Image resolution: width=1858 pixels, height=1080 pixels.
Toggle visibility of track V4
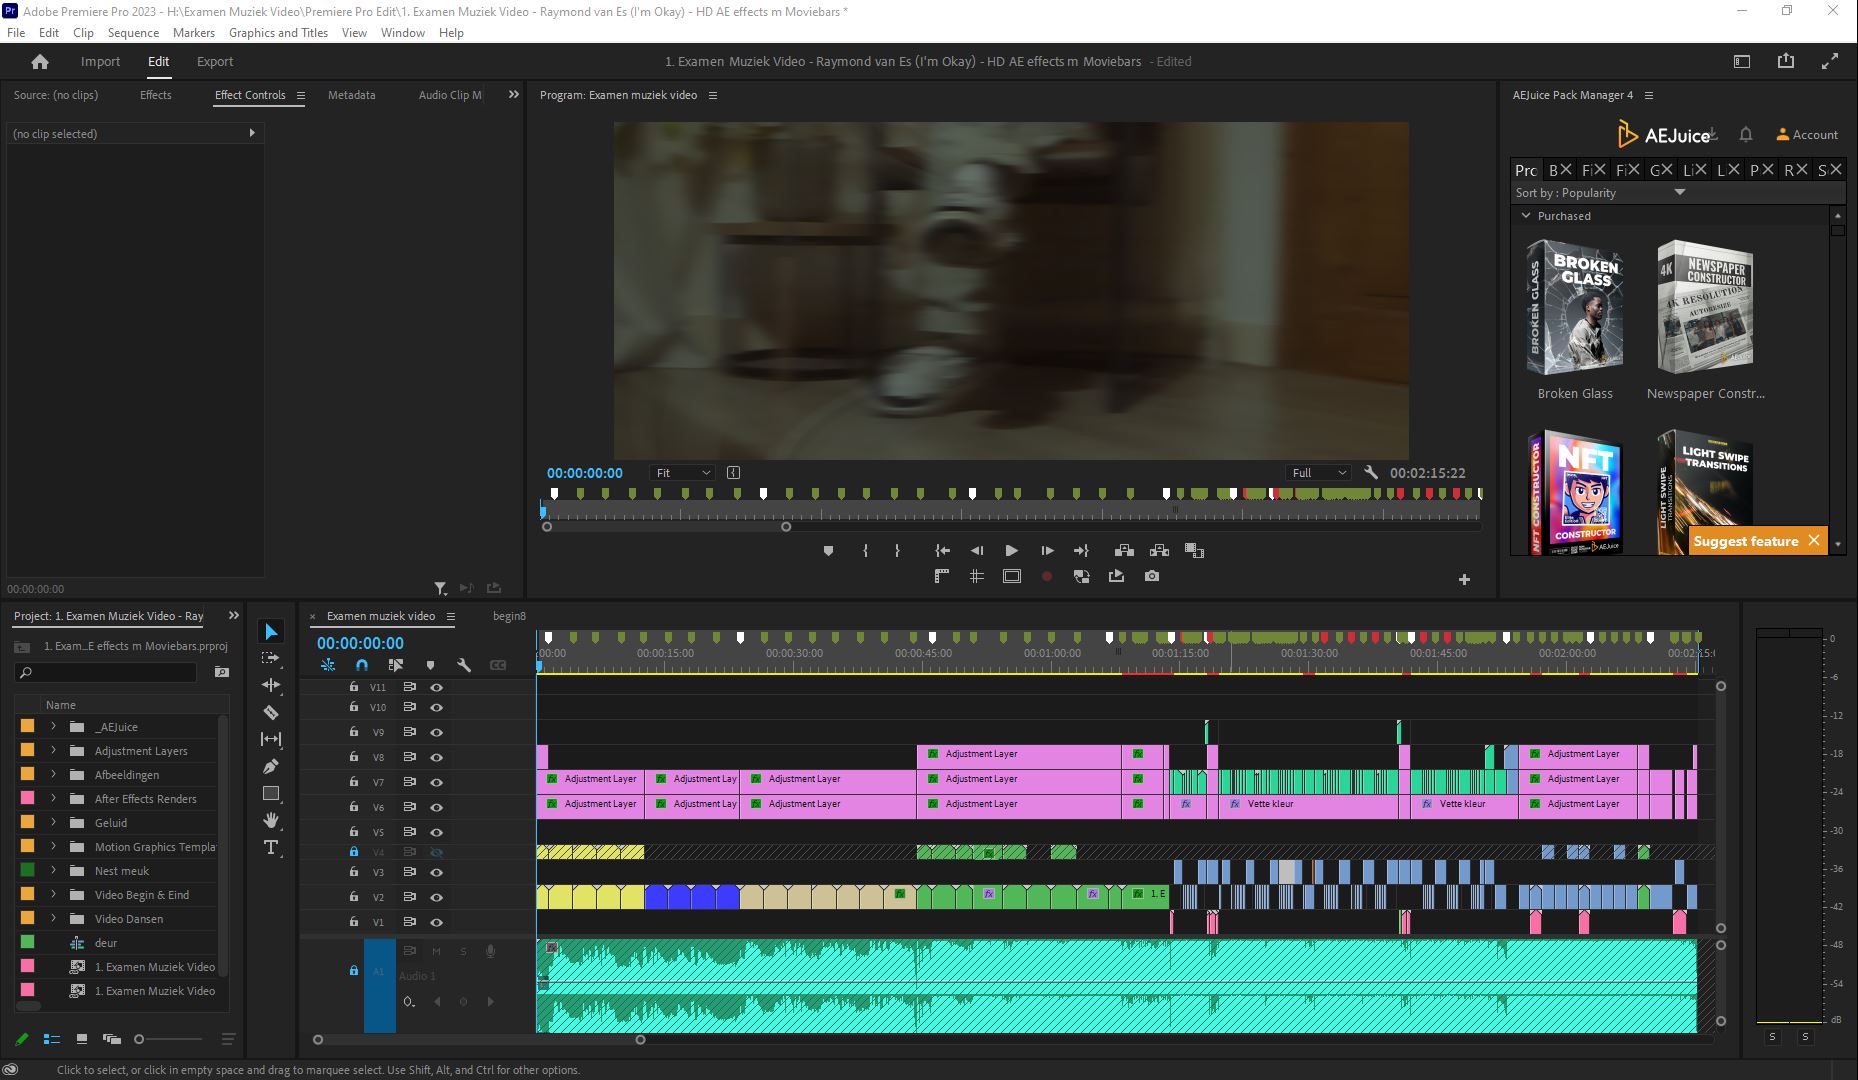coord(436,852)
